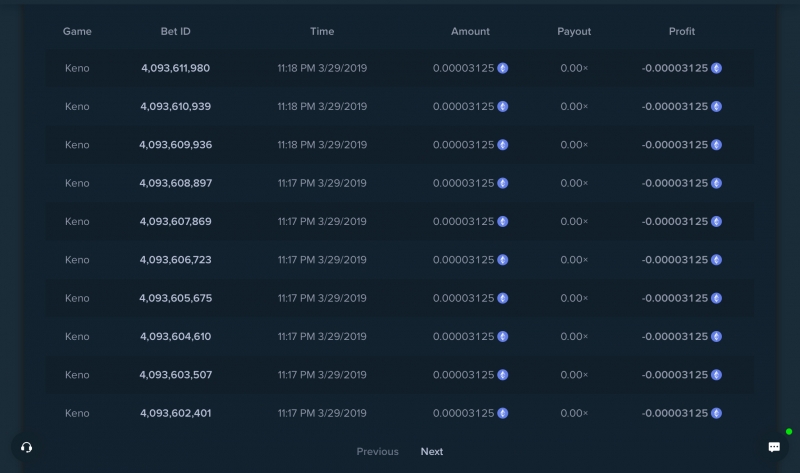The width and height of the screenshot is (800, 473).
Task: Go to the Next page of bets
Action: [432, 452]
